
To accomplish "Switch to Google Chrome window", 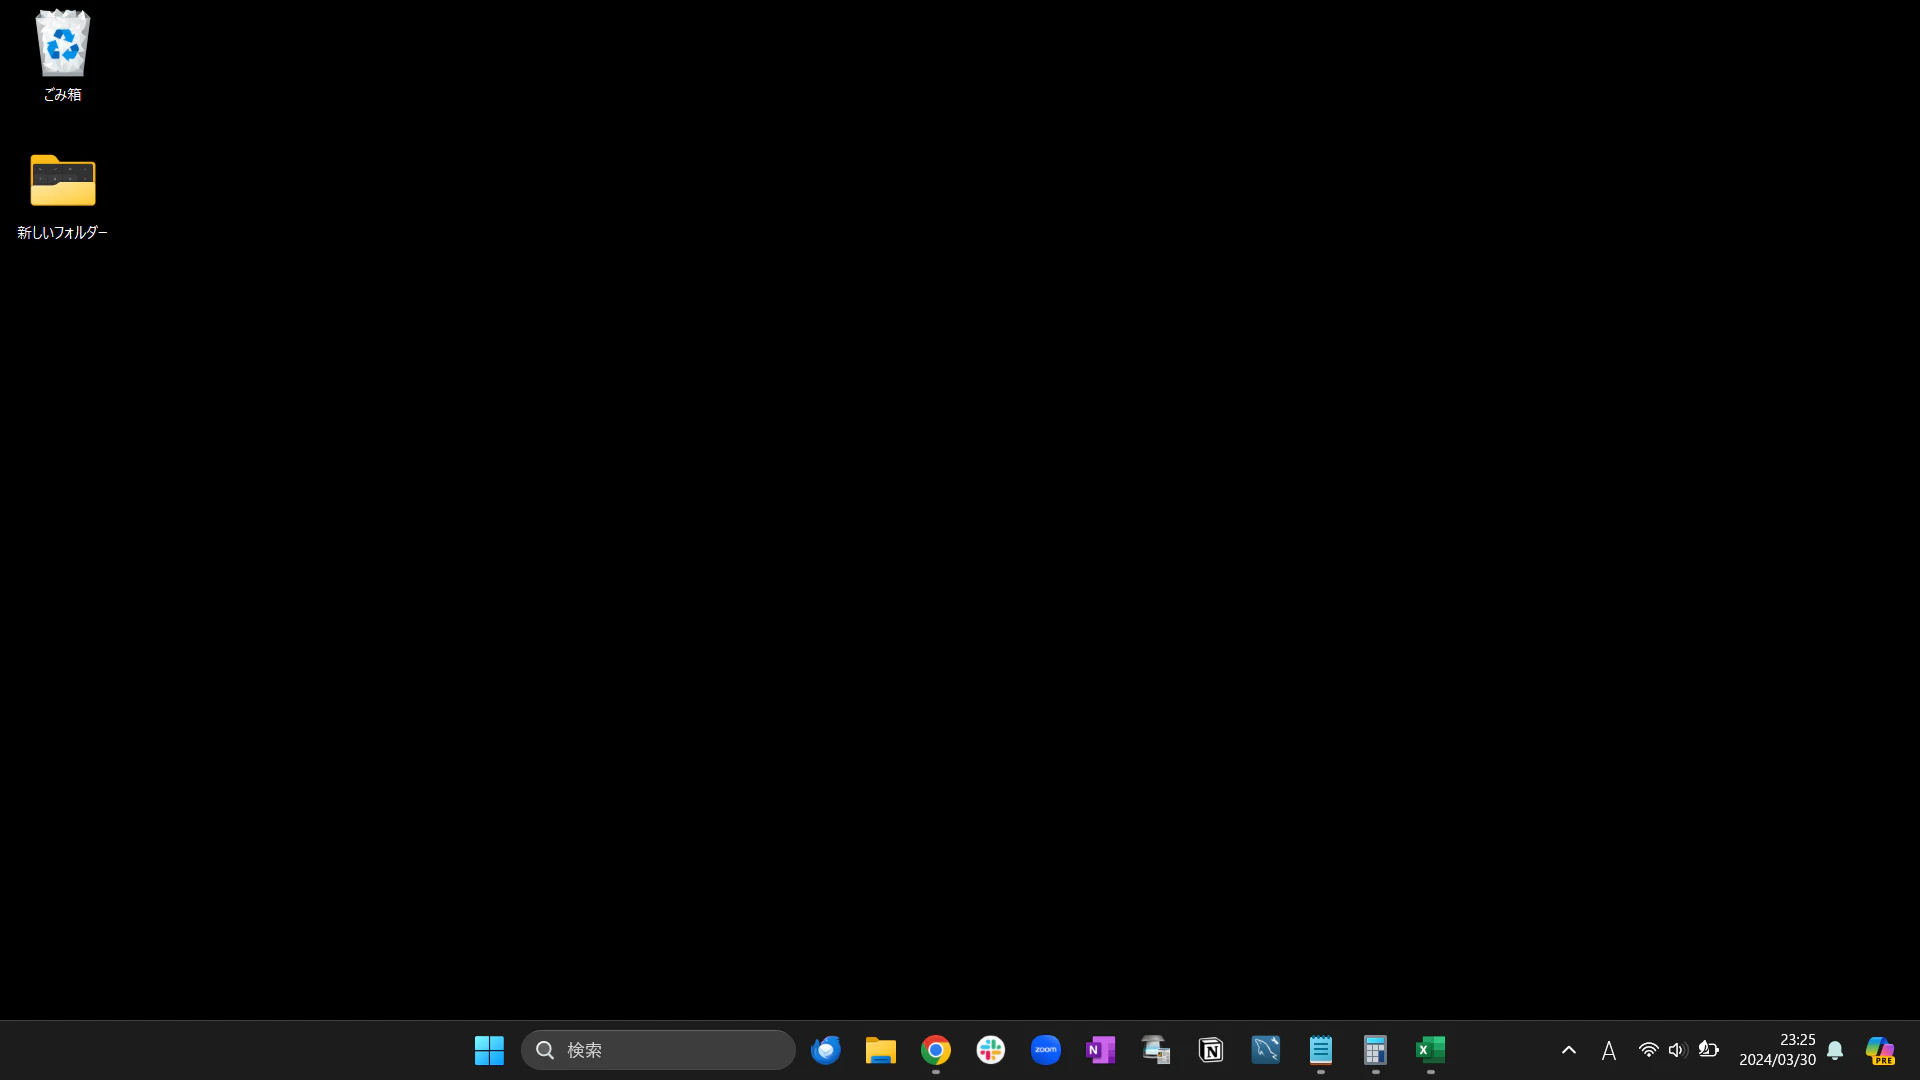I will click(x=936, y=1050).
